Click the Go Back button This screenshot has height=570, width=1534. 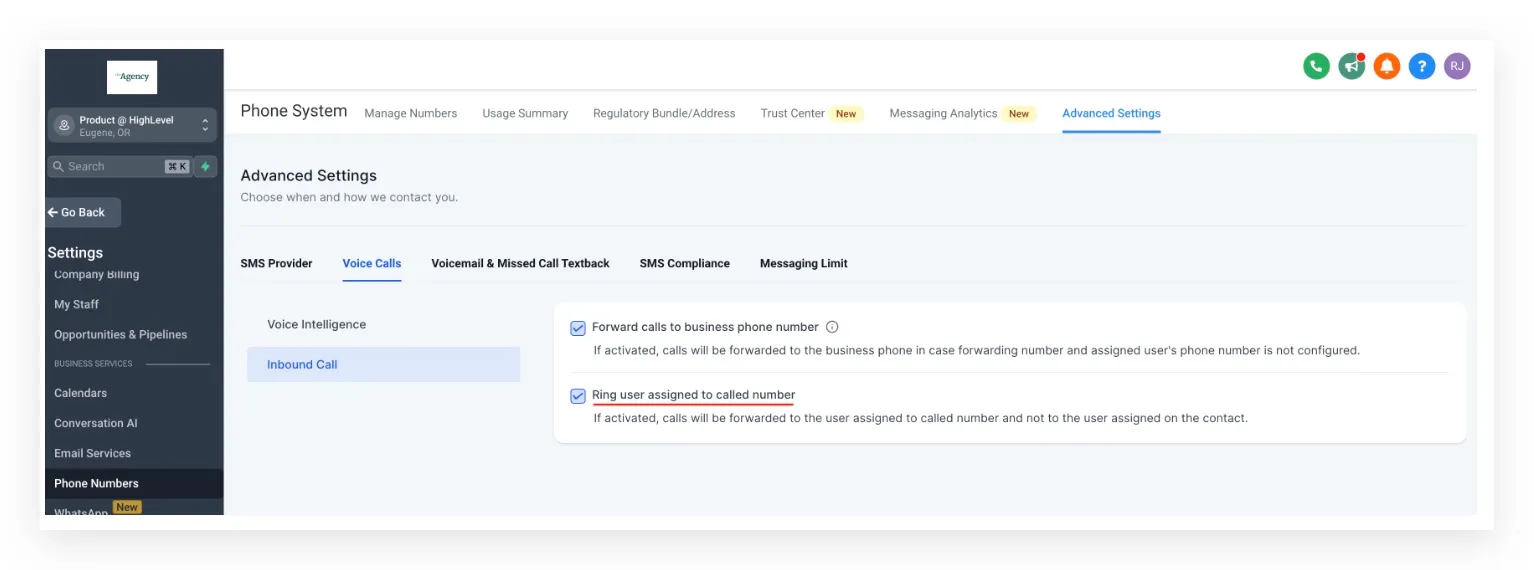(83, 212)
